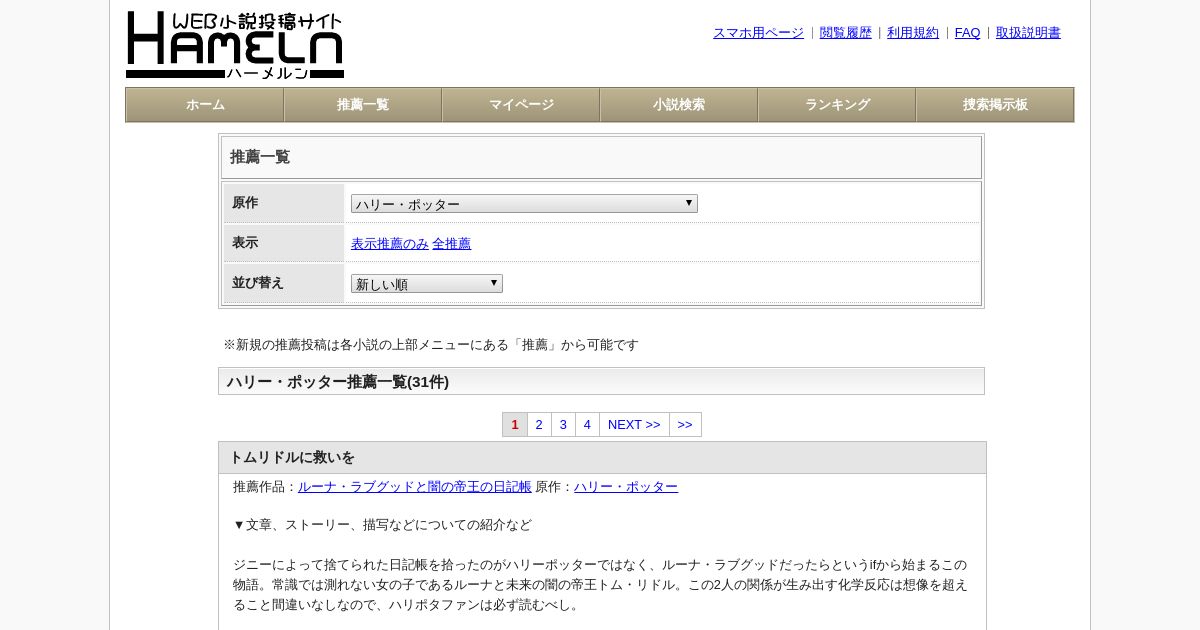The width and height of the screenshot is (1200, 630).
Task: Click NEXT >> pagination button
Action: coord(634,425)
